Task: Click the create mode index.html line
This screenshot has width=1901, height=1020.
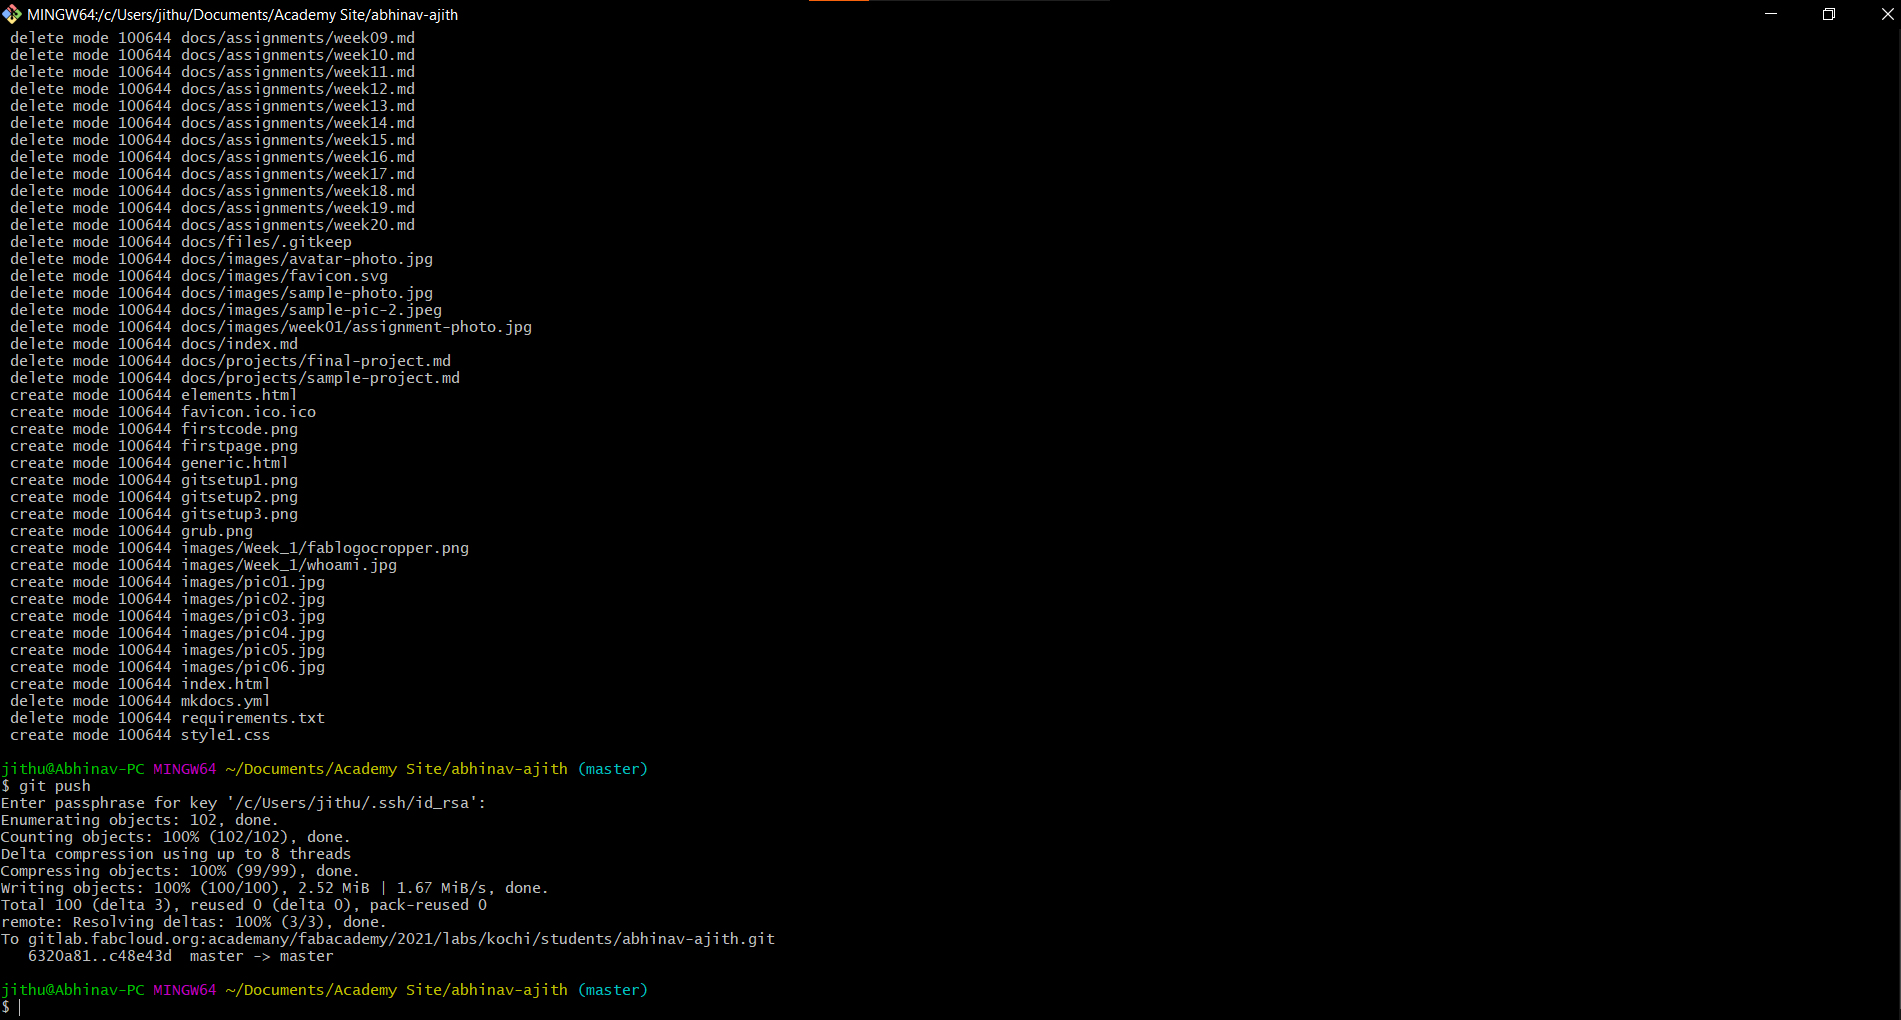Action: point(140,684)
